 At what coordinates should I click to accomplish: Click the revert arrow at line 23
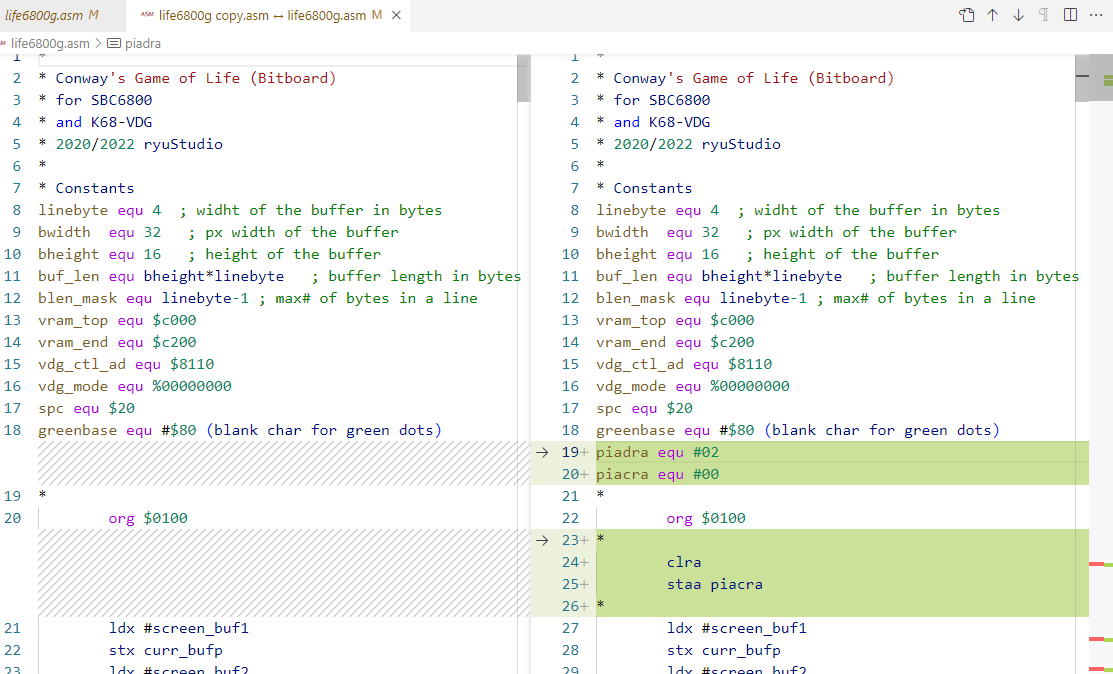coord(542,541)
